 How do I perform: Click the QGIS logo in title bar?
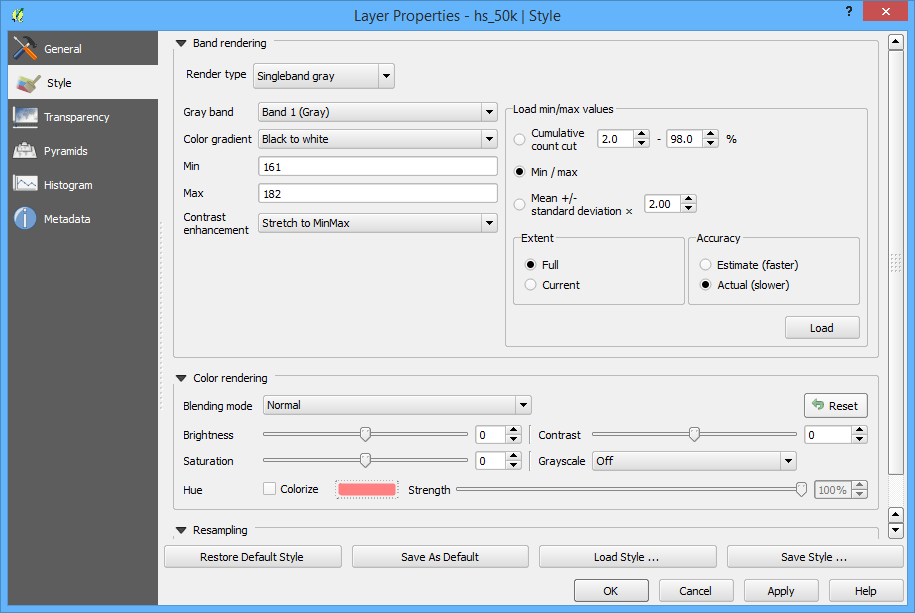tap(18, 15)
